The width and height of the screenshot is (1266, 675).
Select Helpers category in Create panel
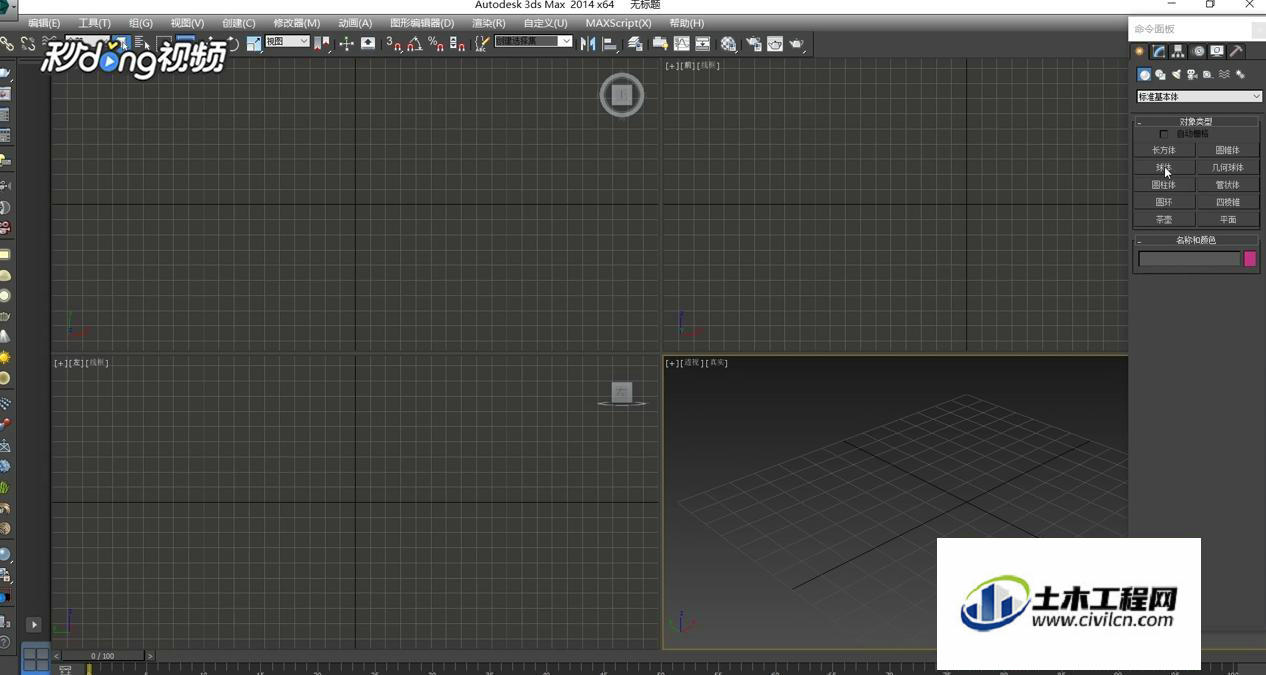point(1208,74)
